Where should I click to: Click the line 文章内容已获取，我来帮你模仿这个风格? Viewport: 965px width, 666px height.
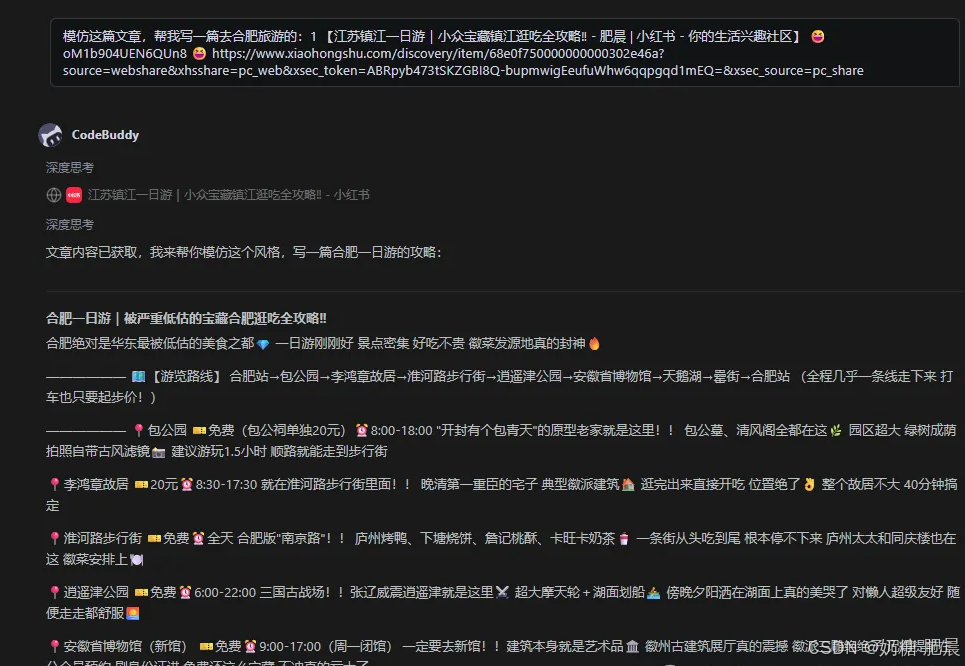pyautogui.click(x=244, y=252)
